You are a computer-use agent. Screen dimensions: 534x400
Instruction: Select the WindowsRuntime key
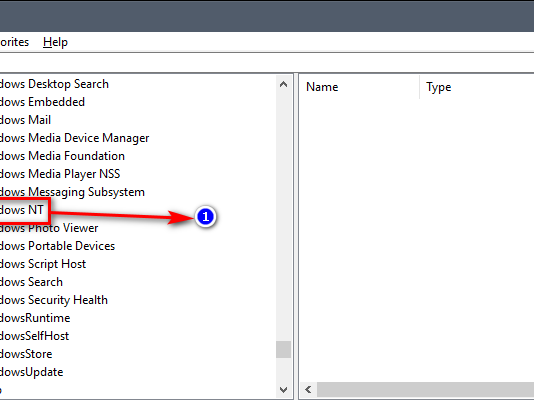click(35, 318)
